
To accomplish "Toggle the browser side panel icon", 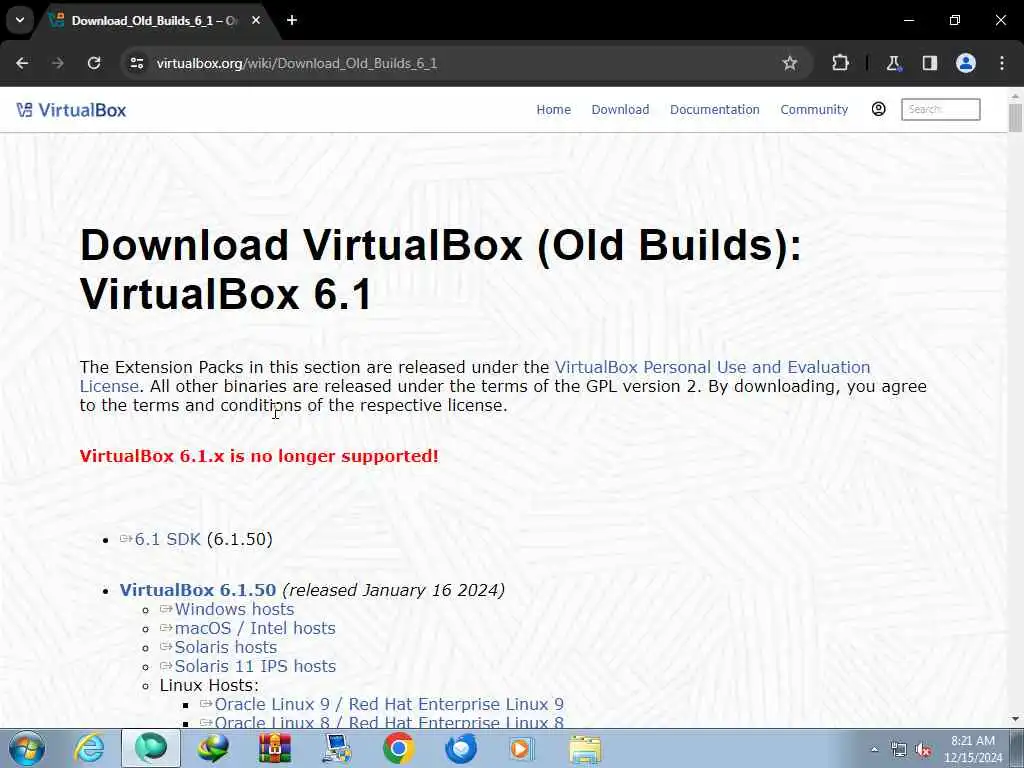I will 930,63.
